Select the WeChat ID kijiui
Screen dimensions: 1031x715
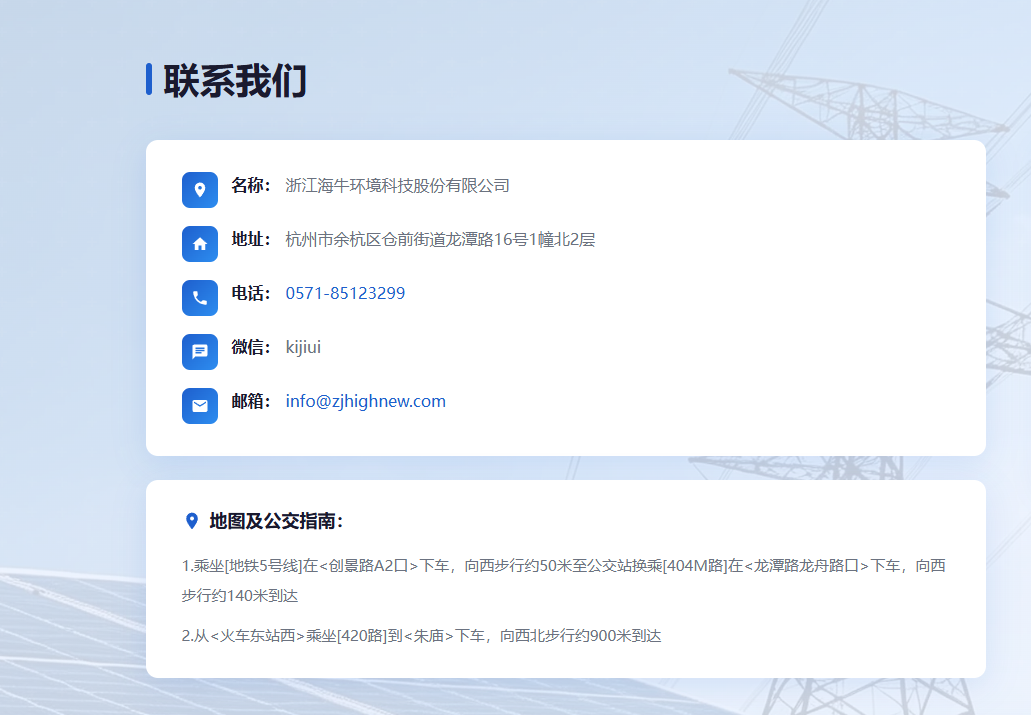(x=303, y=347)
